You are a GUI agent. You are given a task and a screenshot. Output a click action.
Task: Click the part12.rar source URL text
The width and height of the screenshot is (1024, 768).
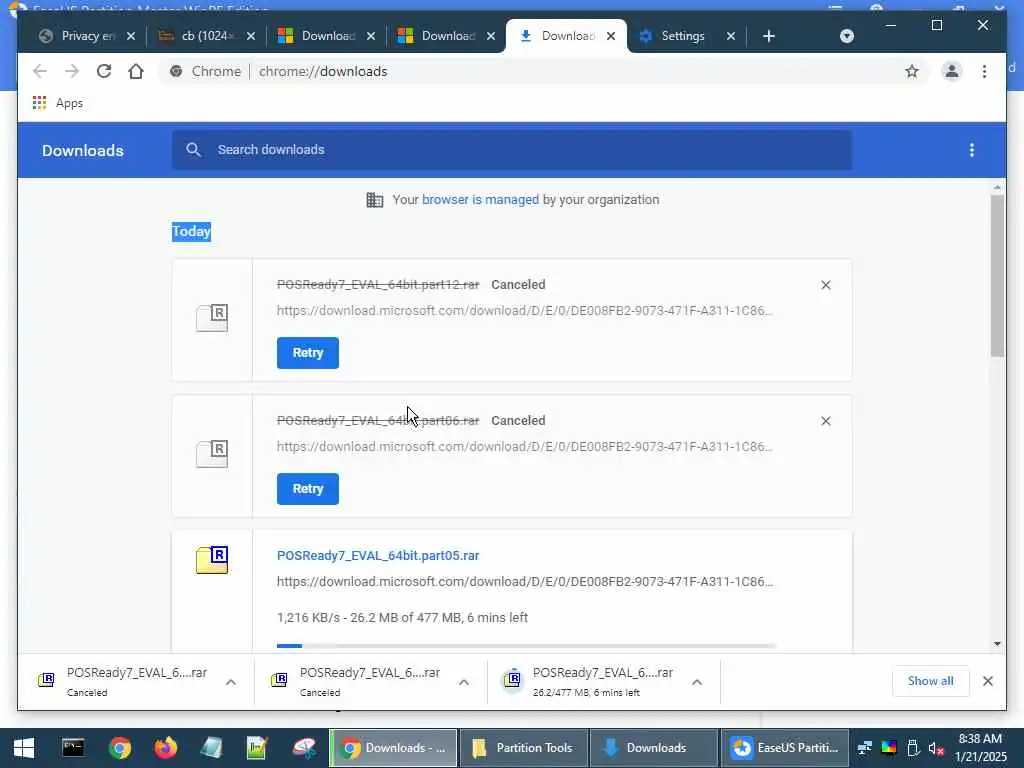(524, 311)
